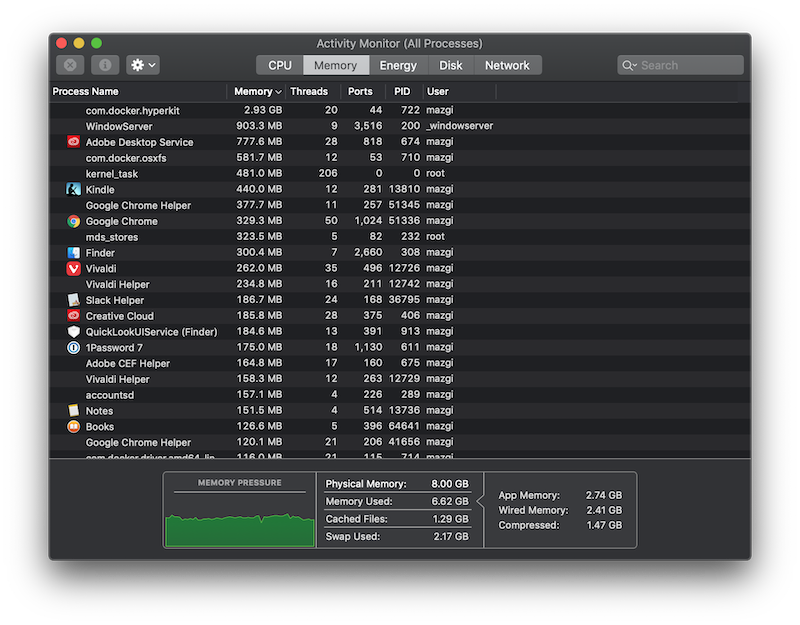Click the green zoom window button
Viewport: 800px width, 625px height.
click(96, 43)
